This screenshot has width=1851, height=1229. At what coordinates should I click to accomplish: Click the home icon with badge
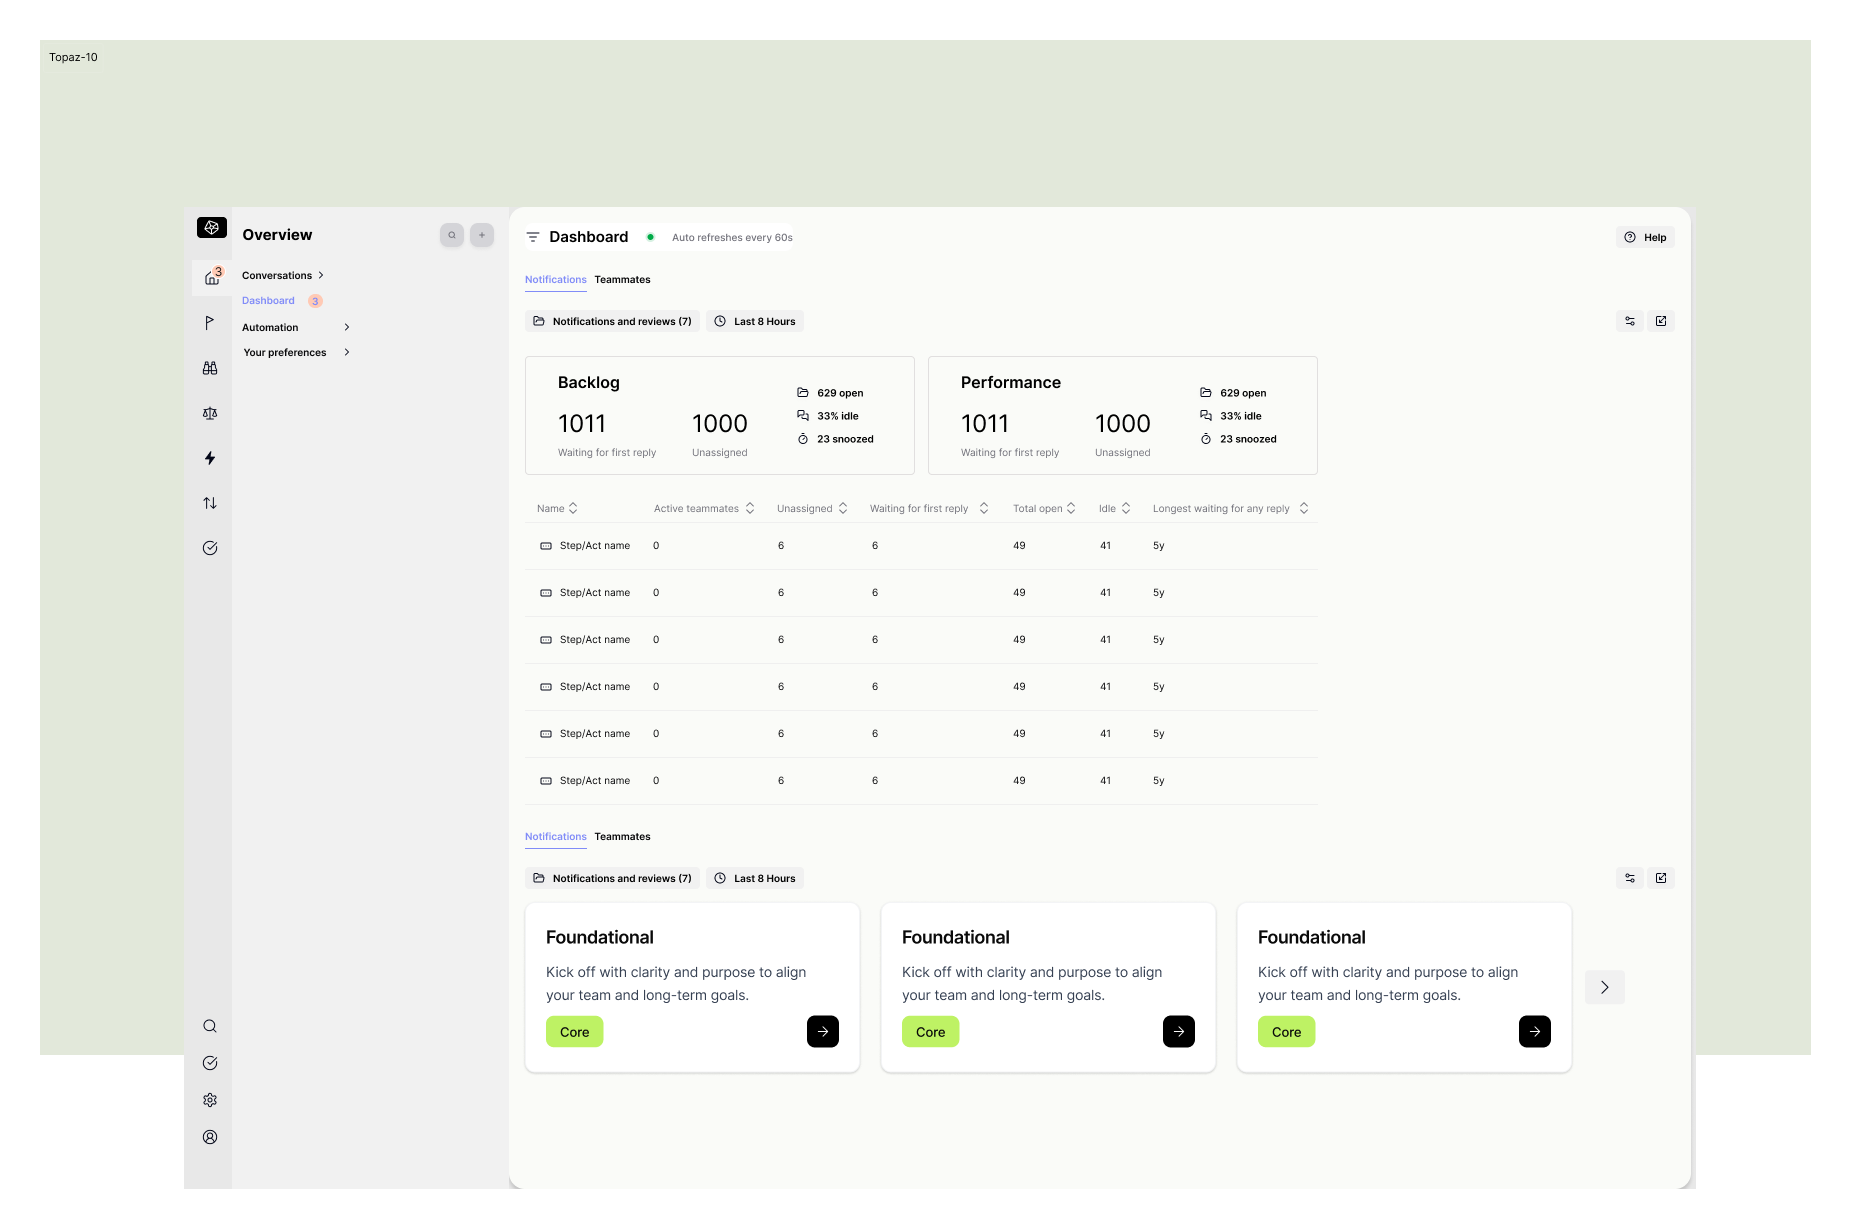pyautogui.click(x=212, y=277)
